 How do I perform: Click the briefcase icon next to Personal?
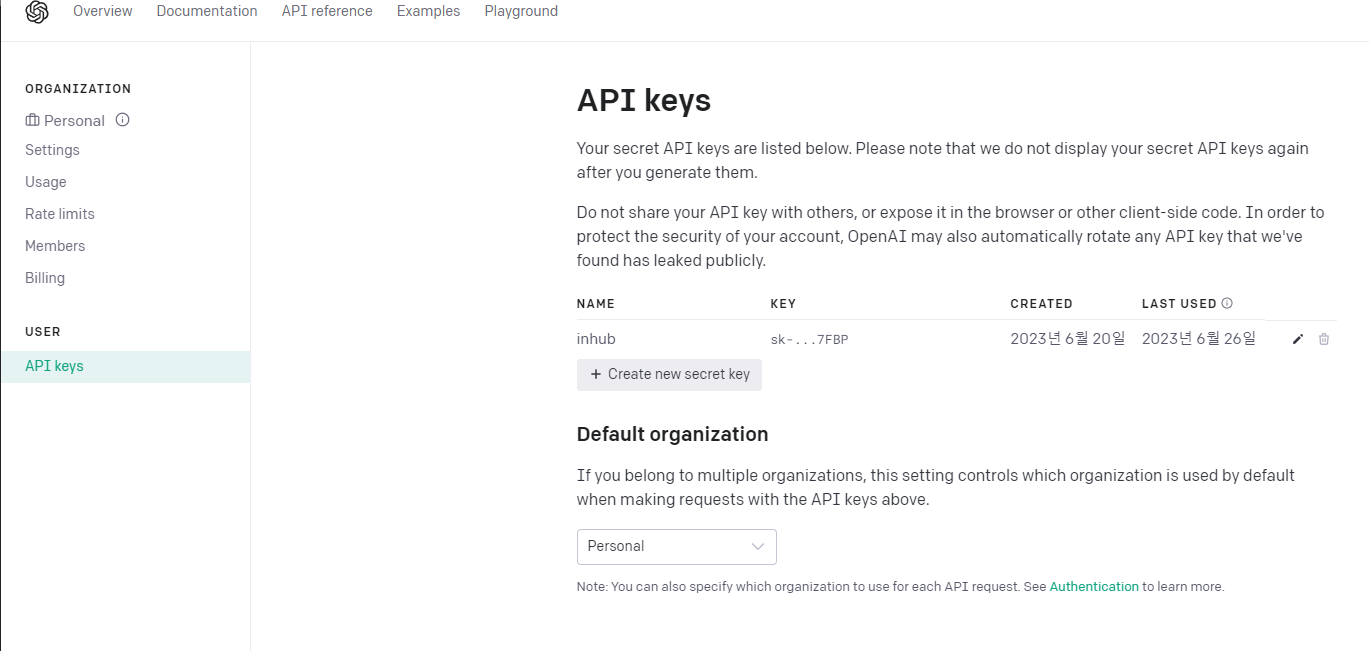(32, 120)
